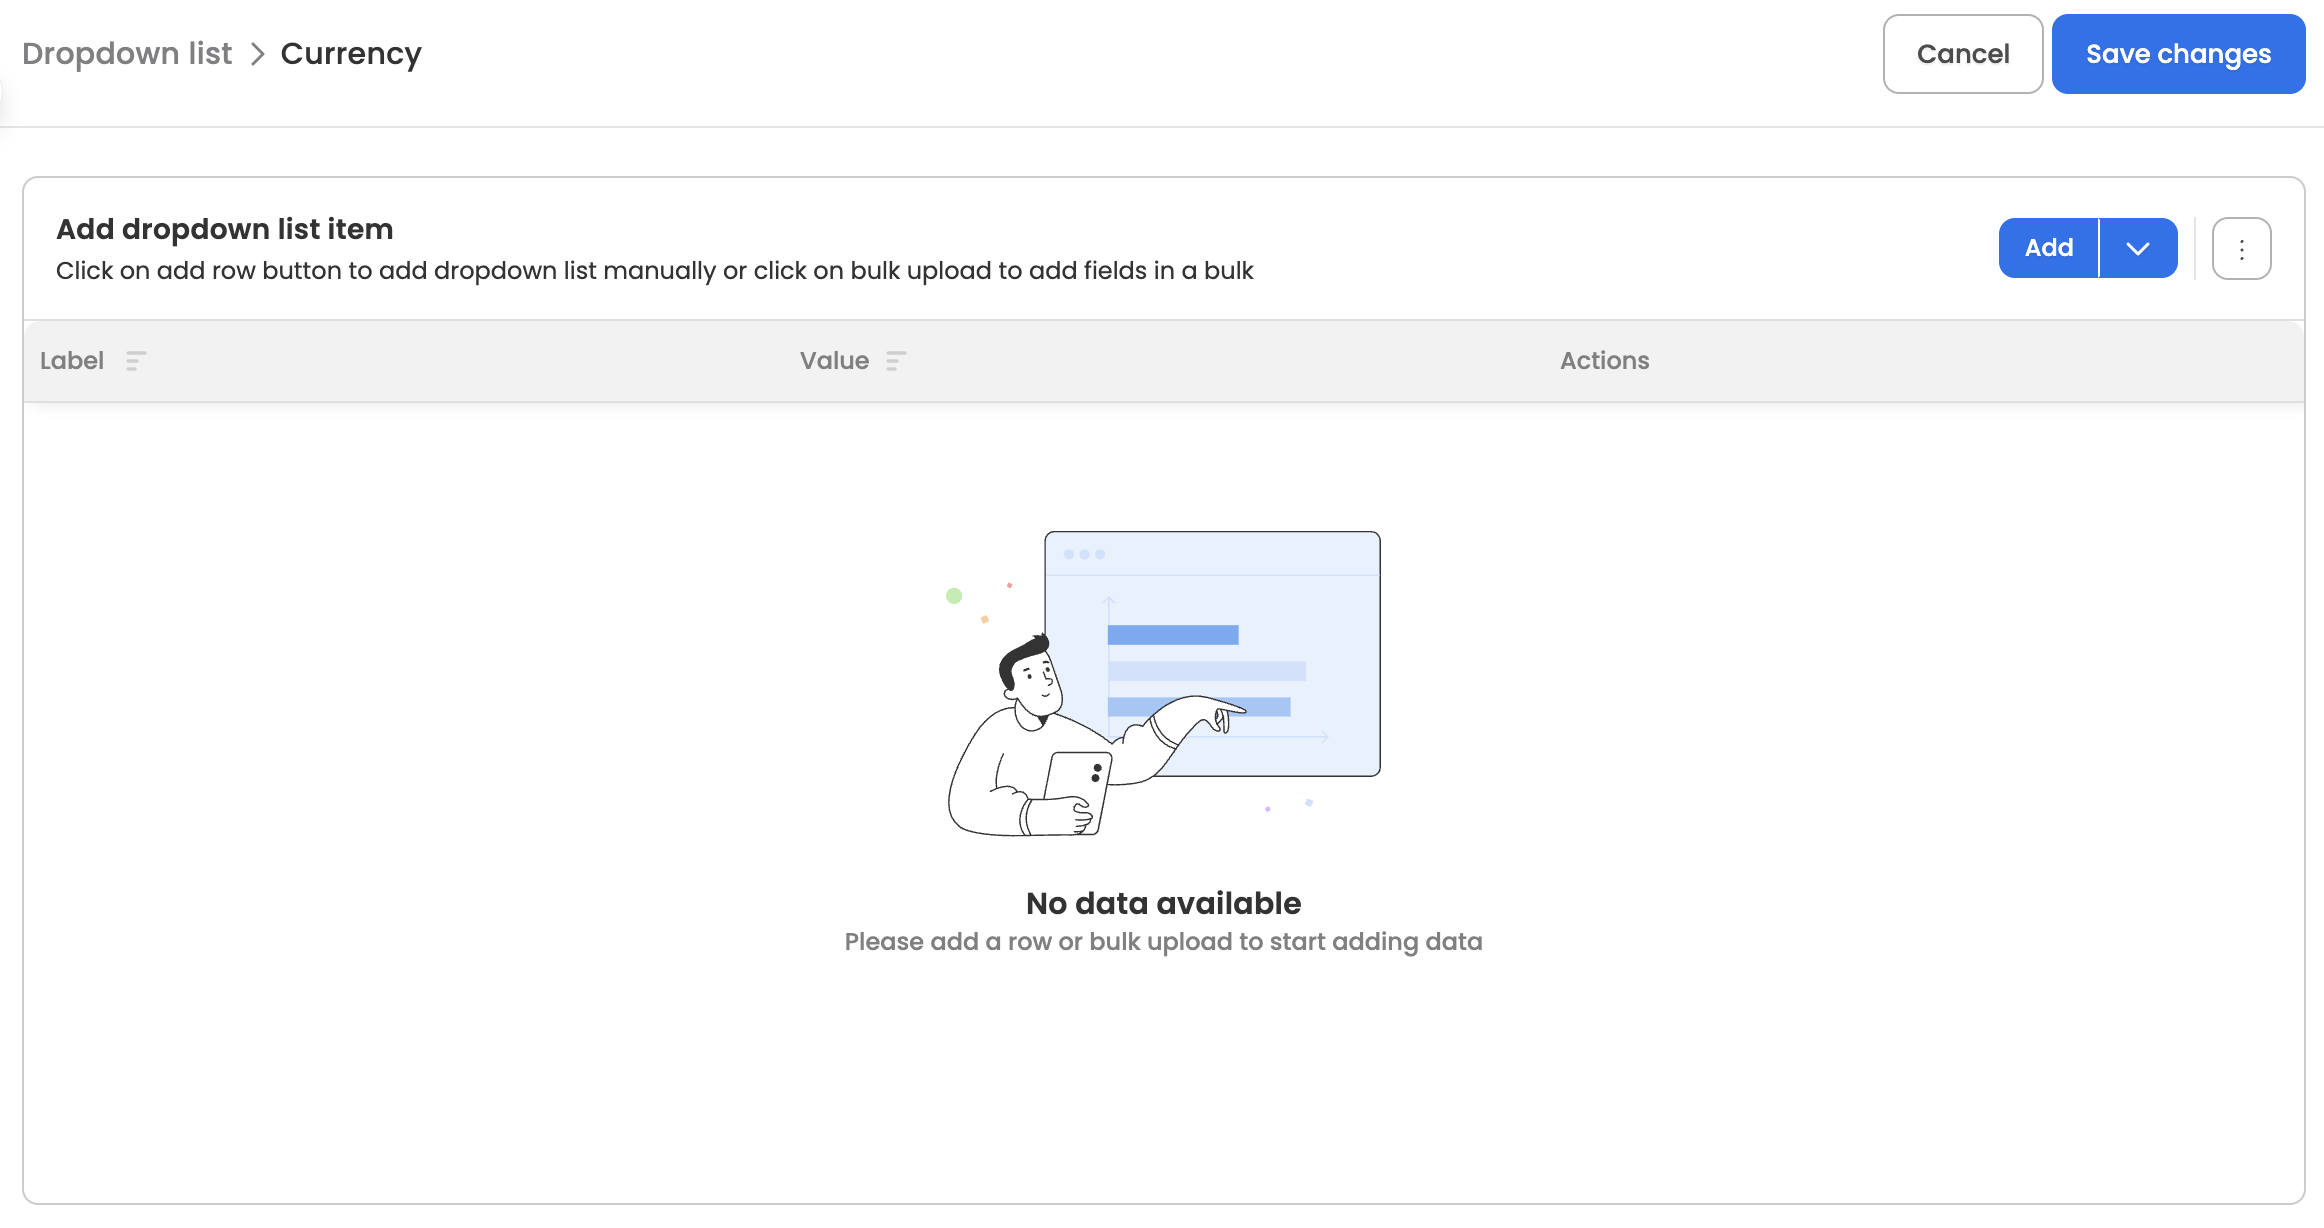Click the Currency breadcrumb title
This screenshot has height=1228, width=2324.
(x=351, y=54)
